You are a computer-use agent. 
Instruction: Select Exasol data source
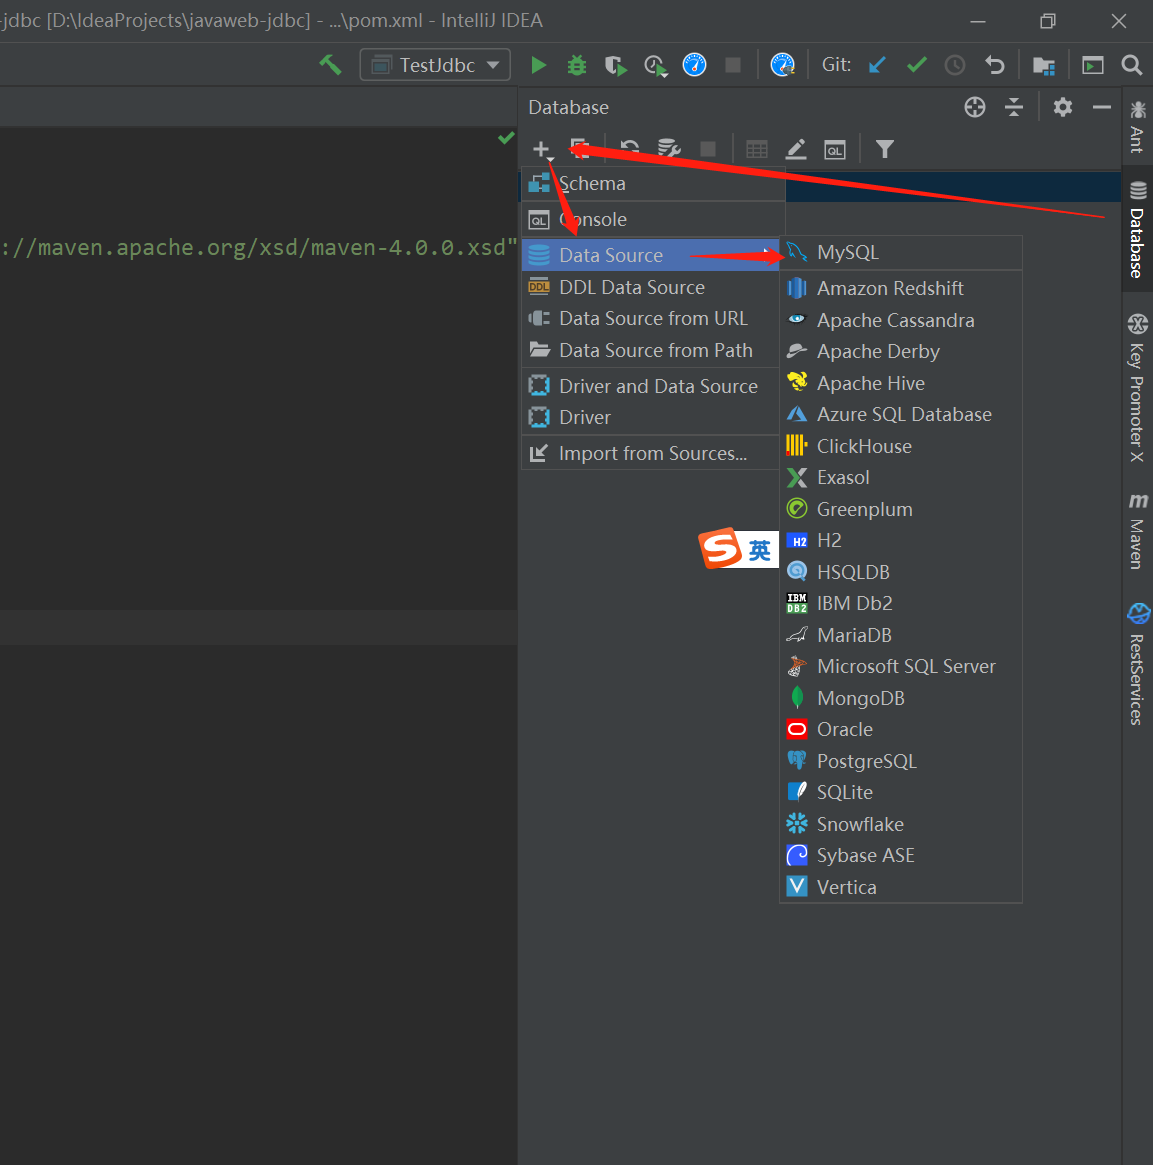[x=901, y=478]
